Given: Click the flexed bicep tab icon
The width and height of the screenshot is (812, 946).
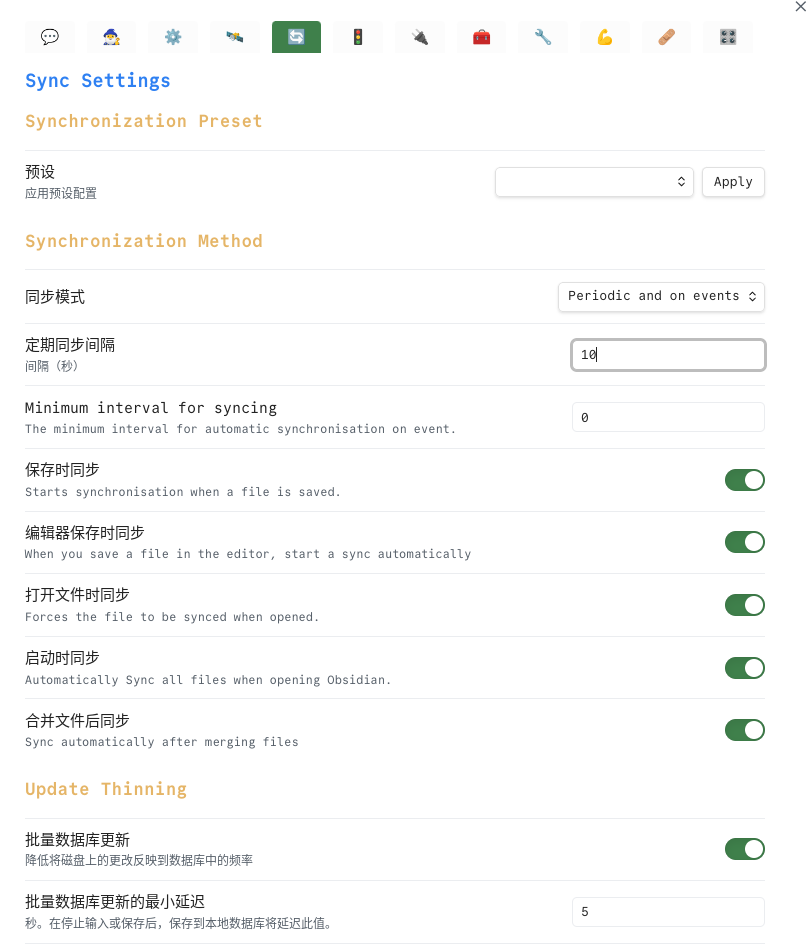Looking at the screenshot, I should (605, 37).
